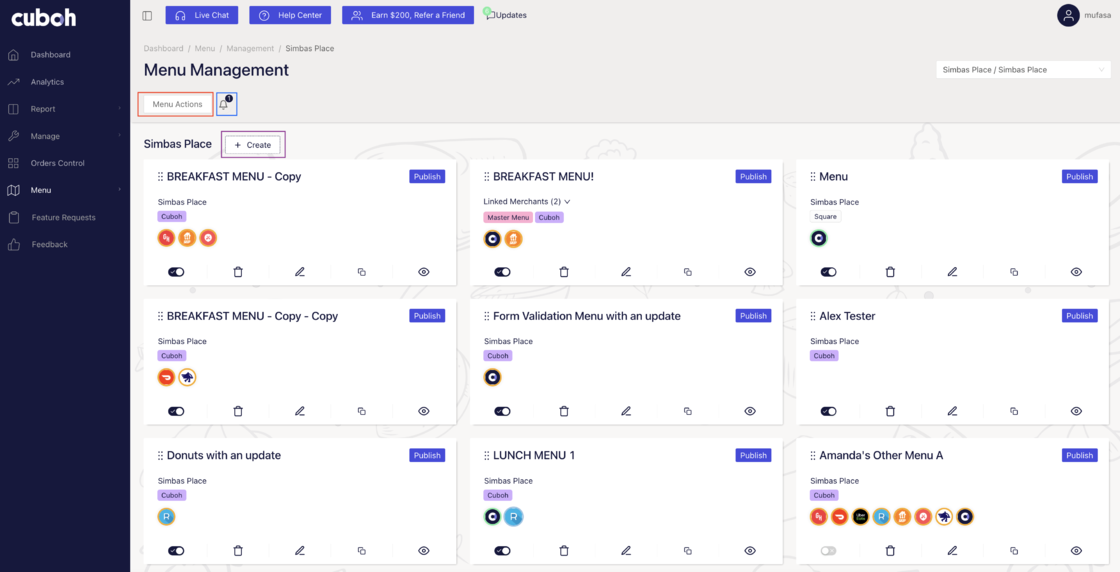The image size is (1120, 572).
Task: Click the notification bell icon
Action: click(x=225, y=104)
